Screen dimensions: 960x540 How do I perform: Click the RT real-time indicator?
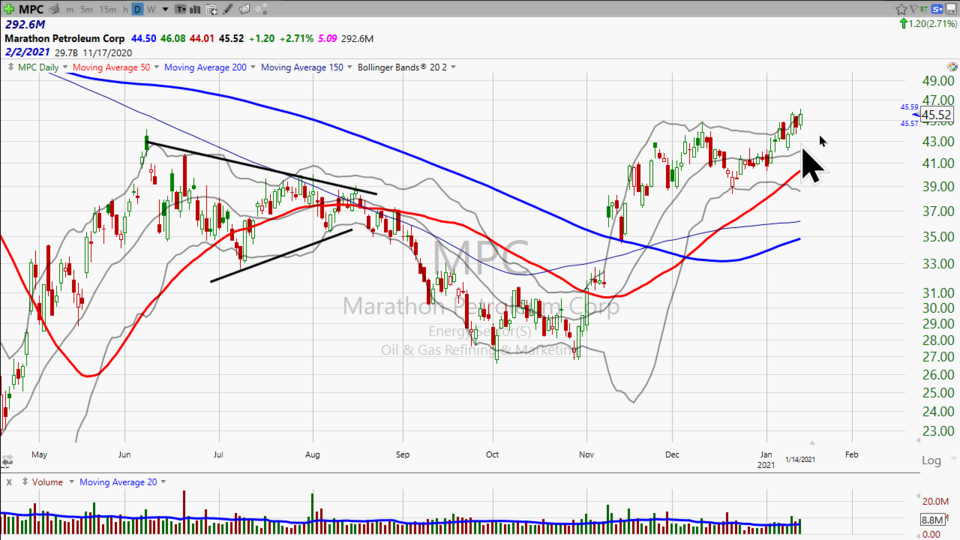tap(924, 9)
